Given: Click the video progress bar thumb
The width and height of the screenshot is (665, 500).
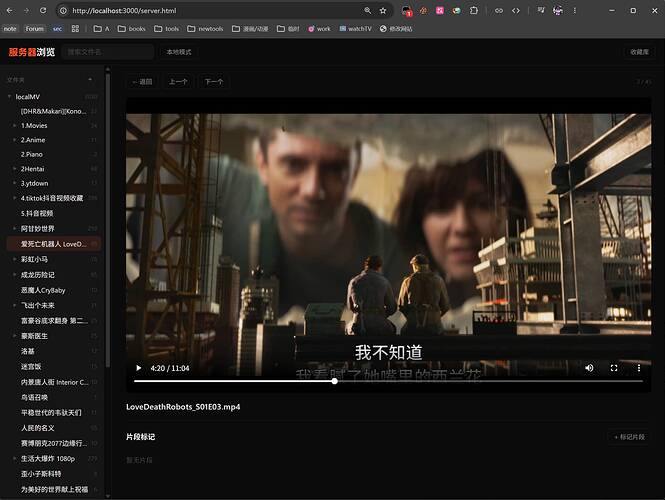Looking at the screenshot, I should click(x=335, y=381).
